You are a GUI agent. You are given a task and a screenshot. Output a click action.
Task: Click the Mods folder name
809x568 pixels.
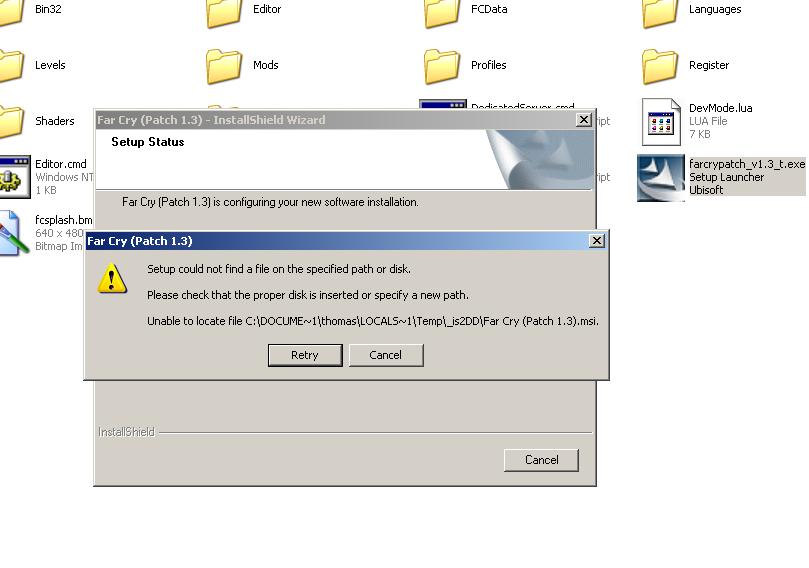tap(266, 65)
